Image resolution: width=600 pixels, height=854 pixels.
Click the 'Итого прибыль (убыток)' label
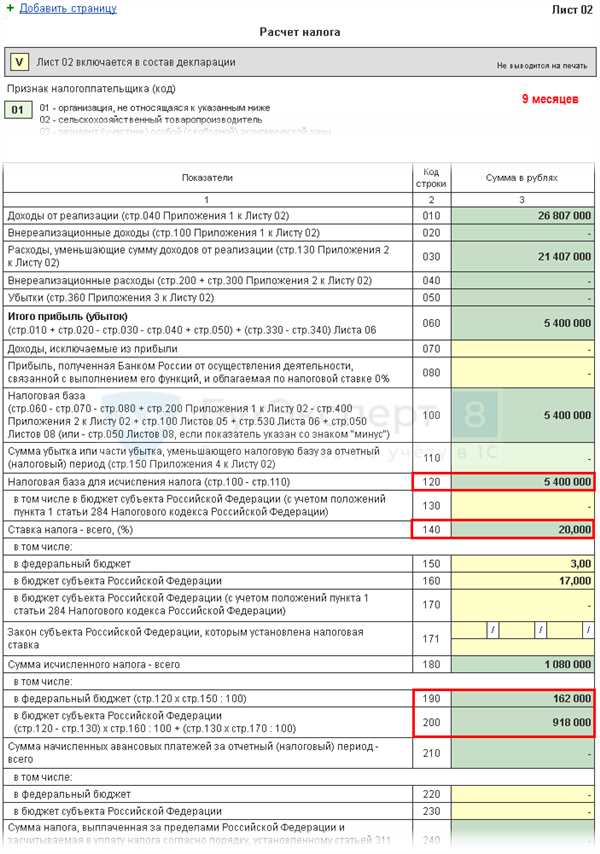(x=68, y=316)
